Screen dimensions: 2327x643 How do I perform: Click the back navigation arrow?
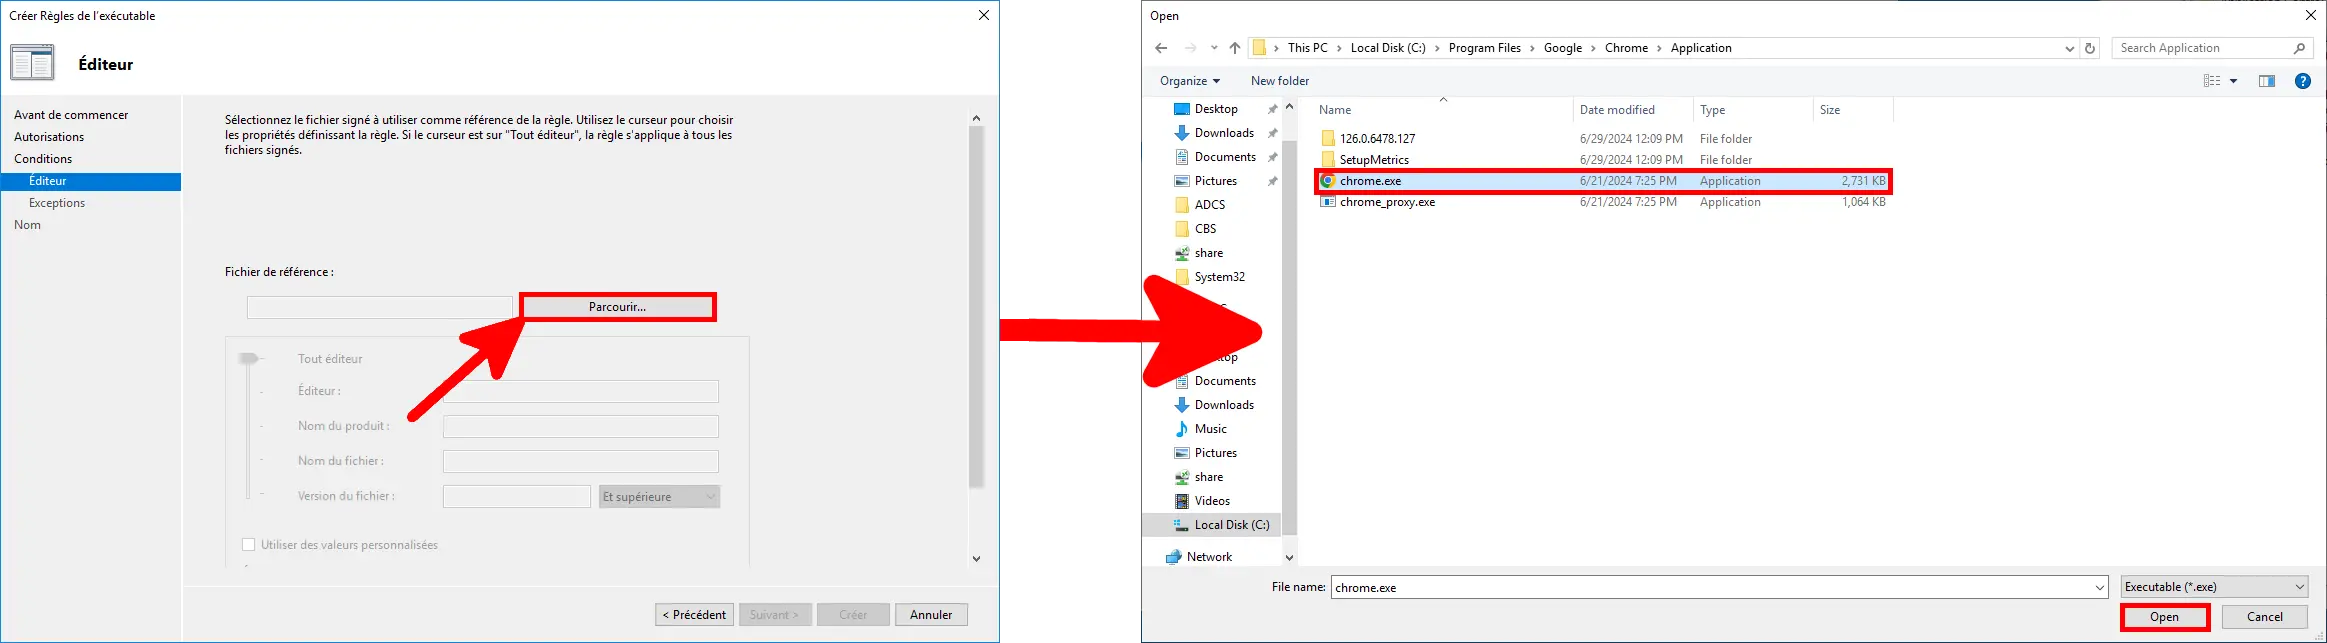1160,48
